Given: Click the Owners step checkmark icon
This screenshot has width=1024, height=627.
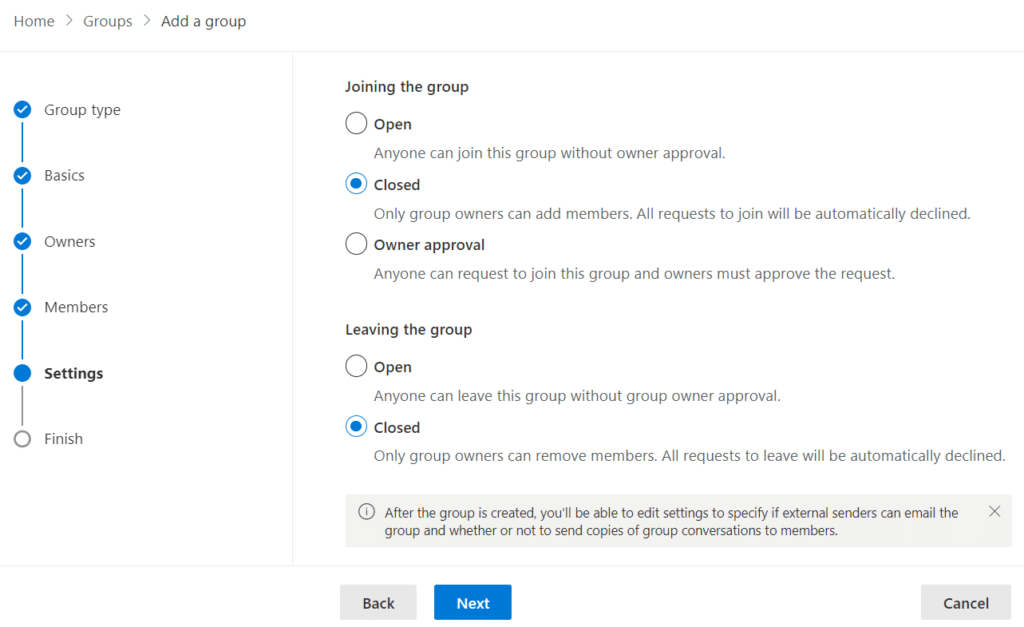Looking at the screenshot, I should click(x=22, y=242).
